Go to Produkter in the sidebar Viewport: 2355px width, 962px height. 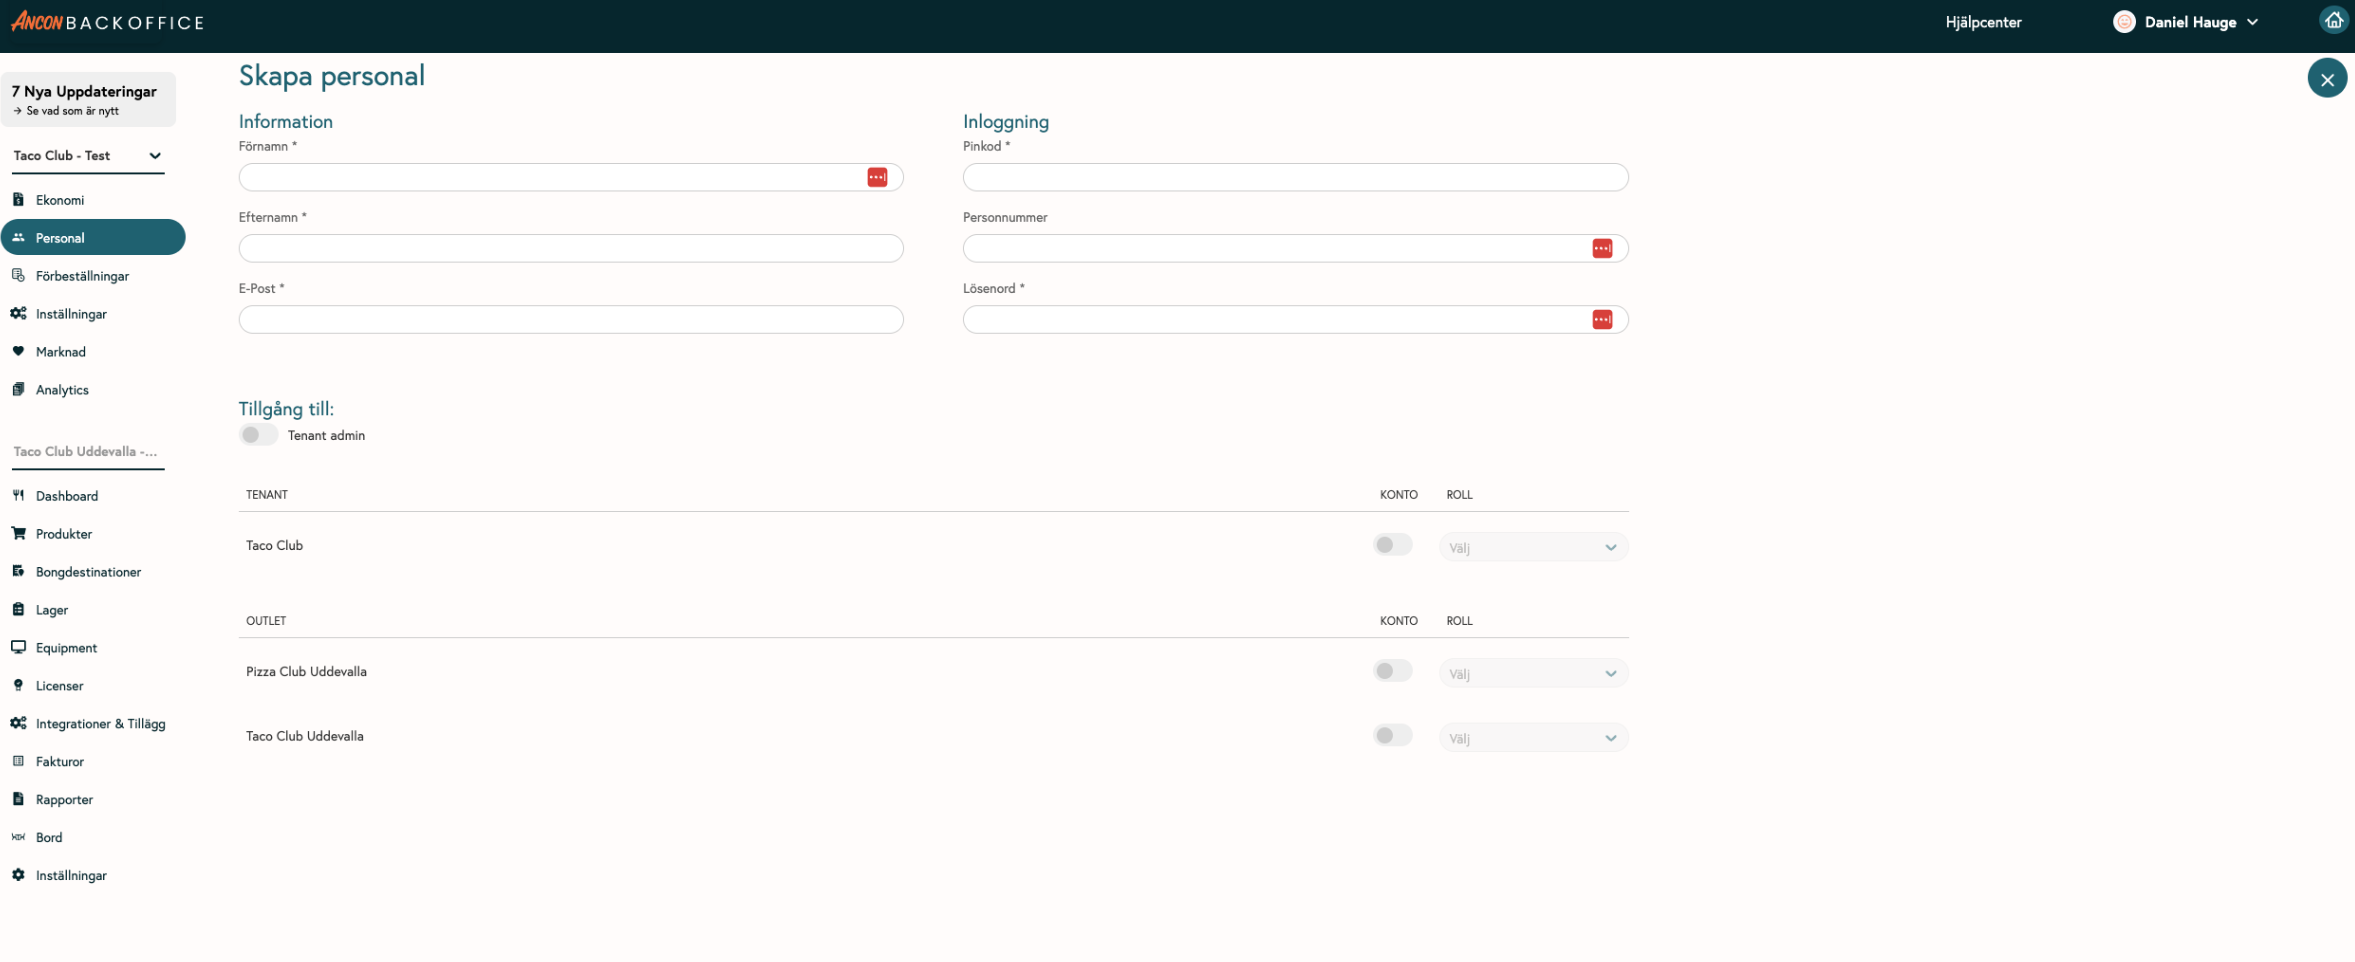pyautogui.click(x=64, y=534)
